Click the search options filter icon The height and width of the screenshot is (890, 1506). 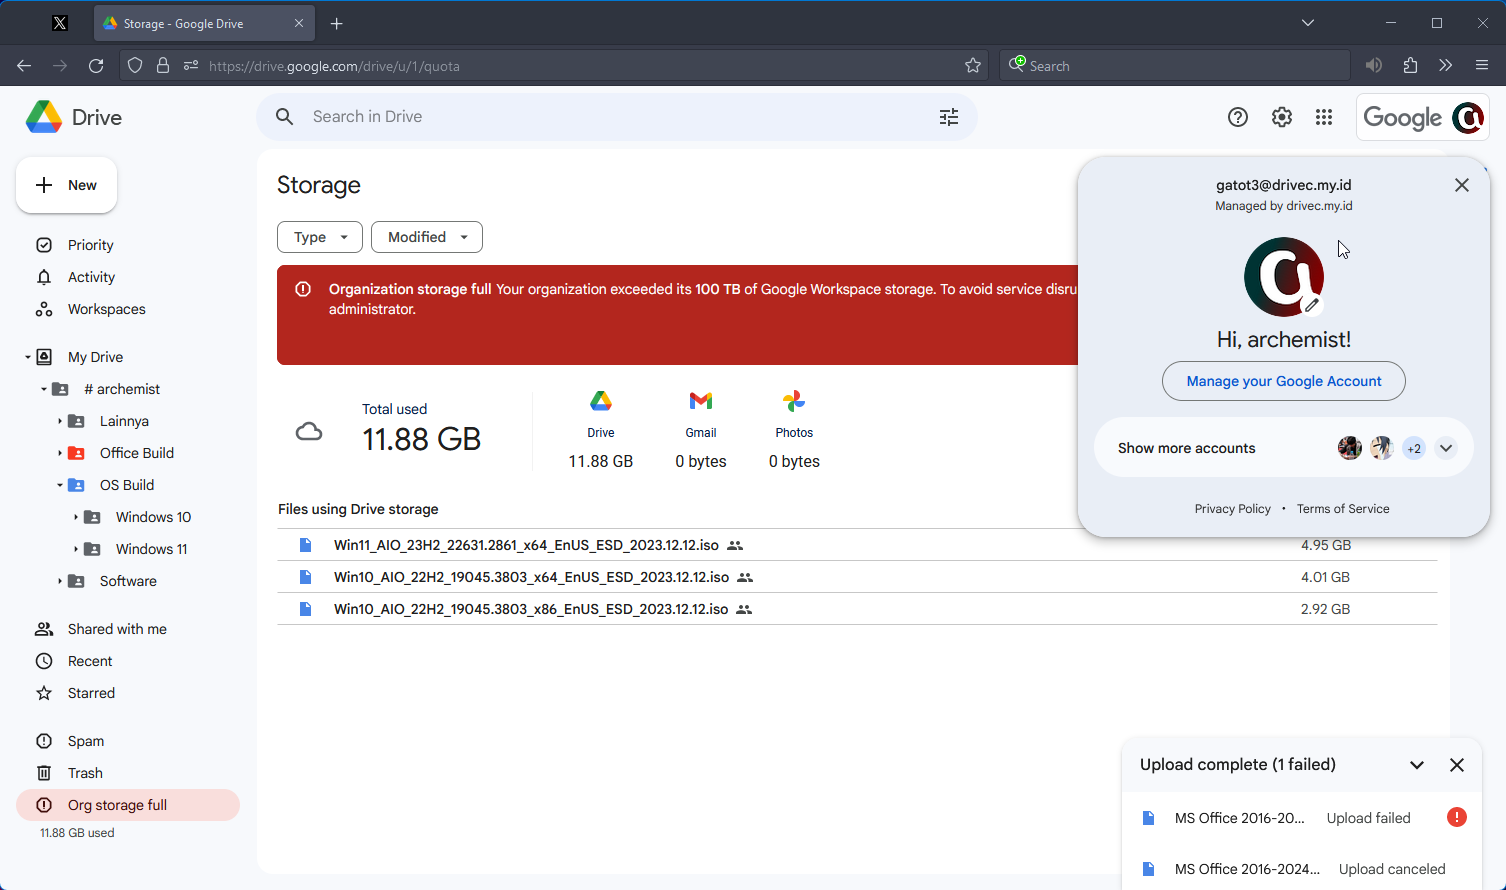coord(949,117)
